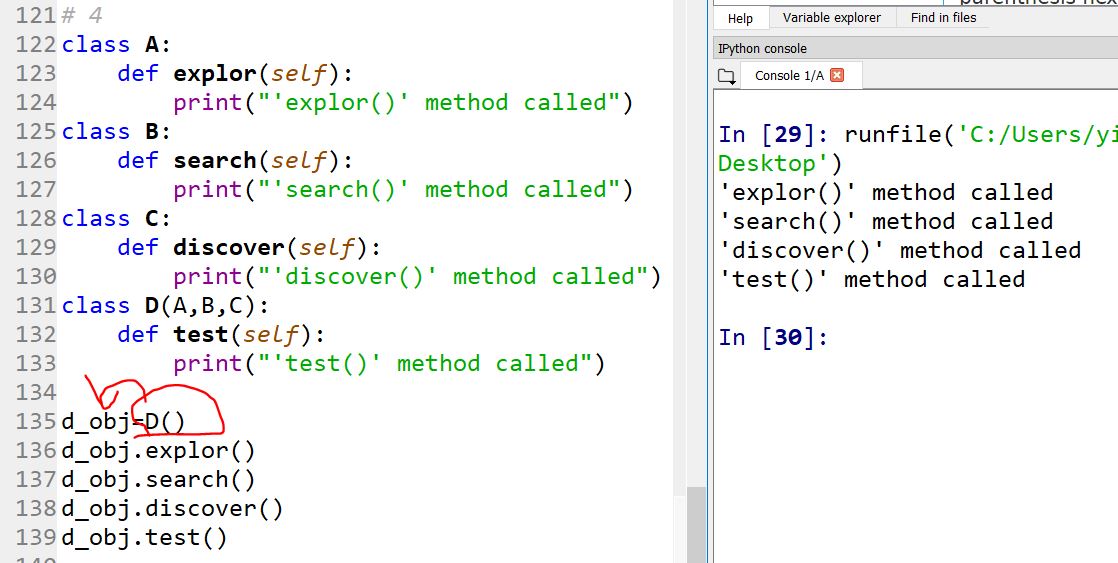
Task: Click the '# 4' comment line
Action: pyautogui.click(x=82, y=16)
